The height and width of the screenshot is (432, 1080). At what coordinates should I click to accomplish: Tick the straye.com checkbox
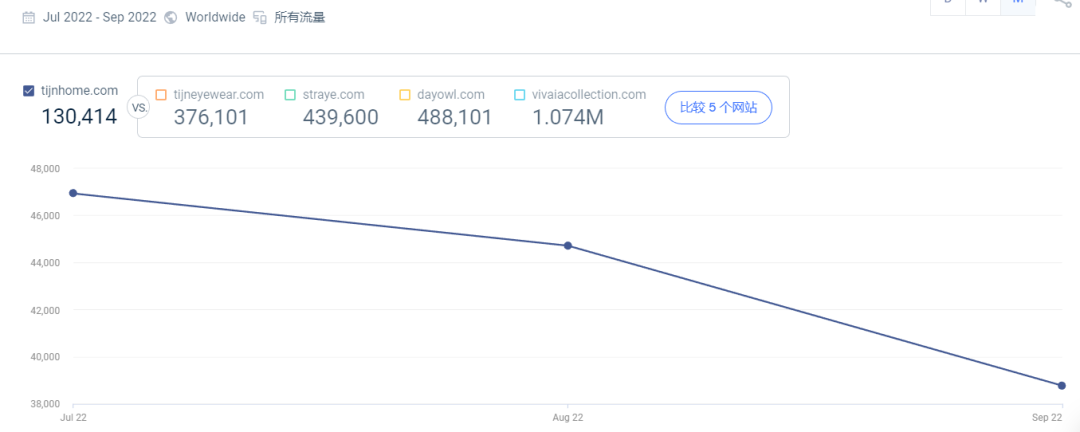(x=290, y=95)
